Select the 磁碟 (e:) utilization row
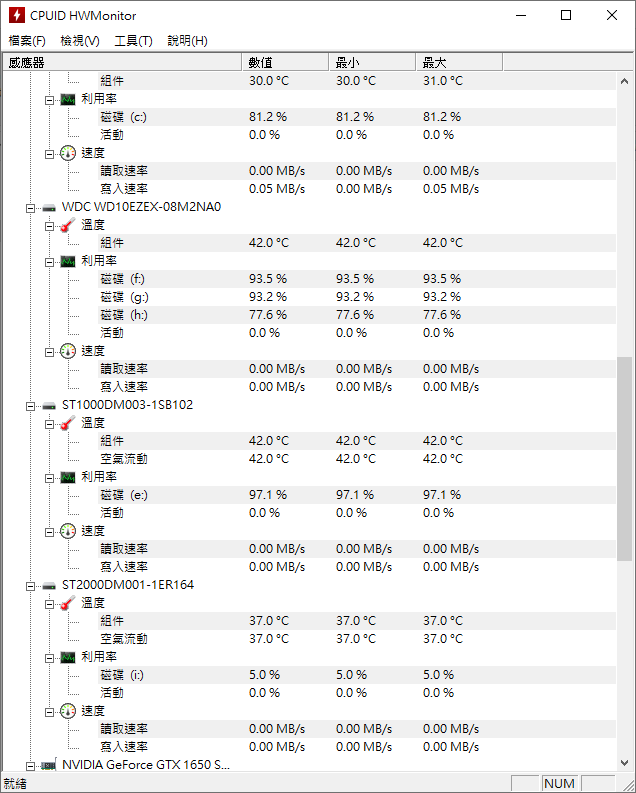 point(309,495)
